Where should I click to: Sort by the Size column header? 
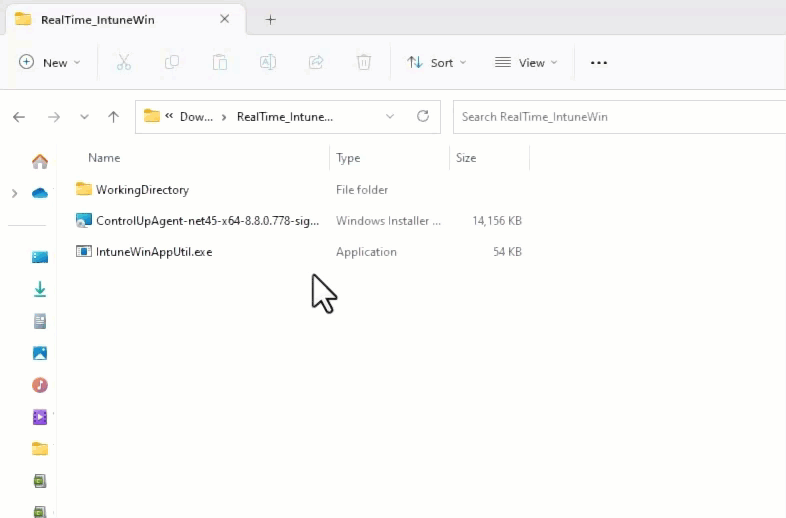click(x=466, y=158)
